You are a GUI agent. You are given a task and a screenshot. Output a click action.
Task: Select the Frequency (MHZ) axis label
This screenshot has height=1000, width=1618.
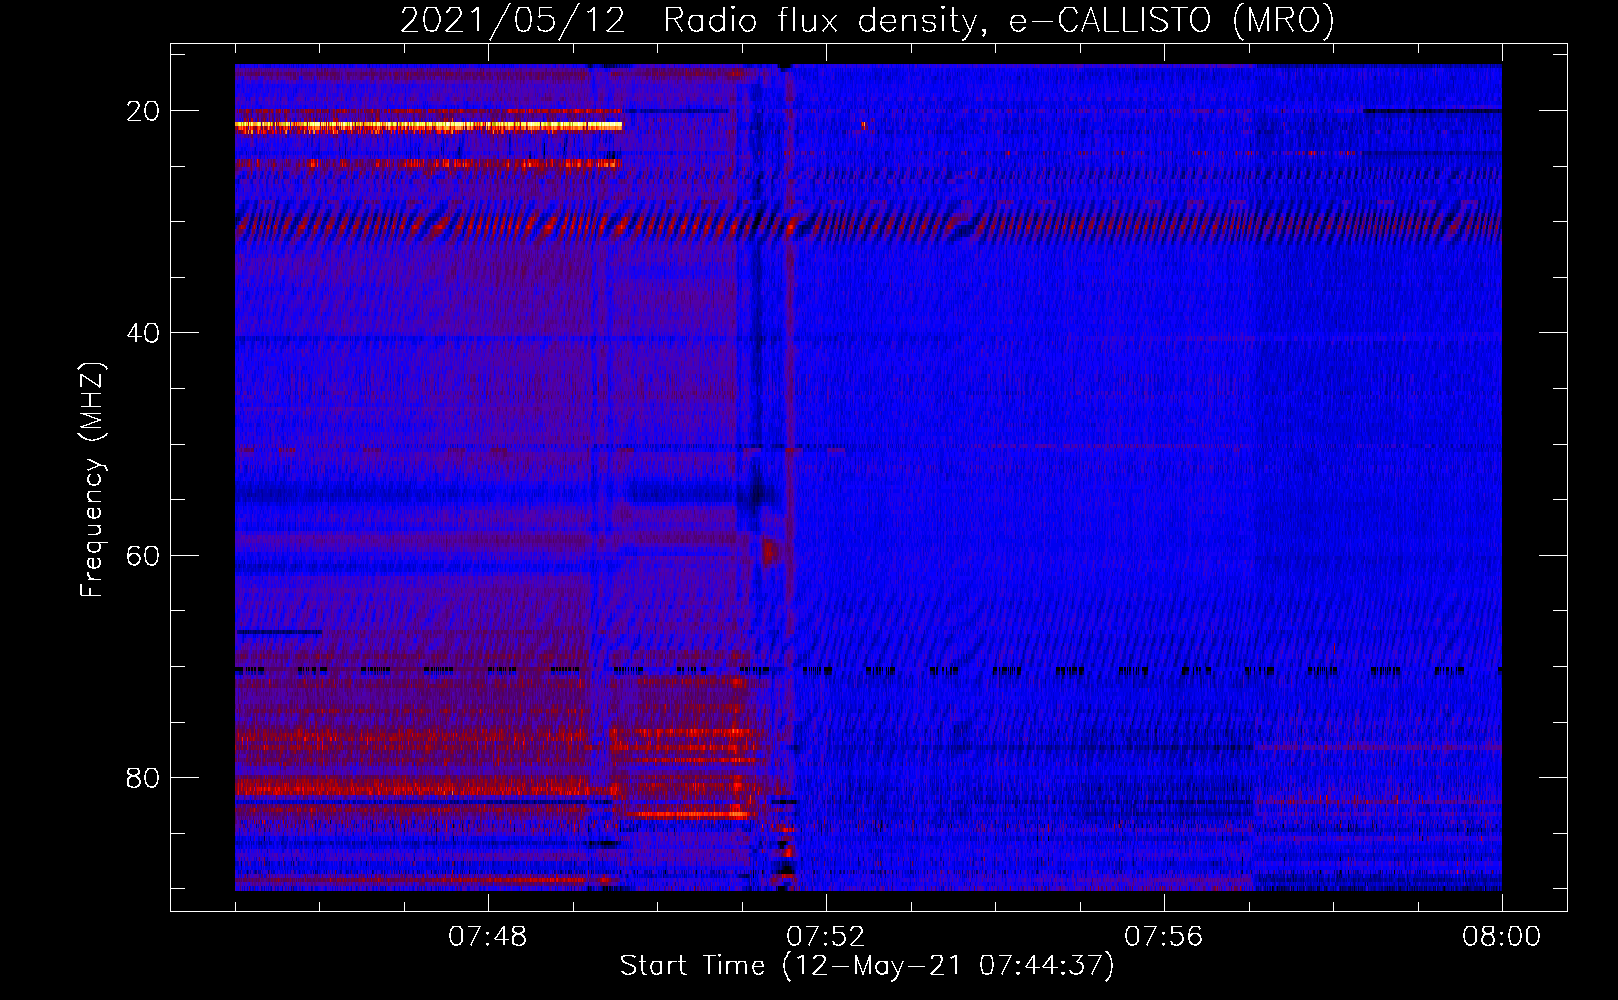tap(92, 480)
